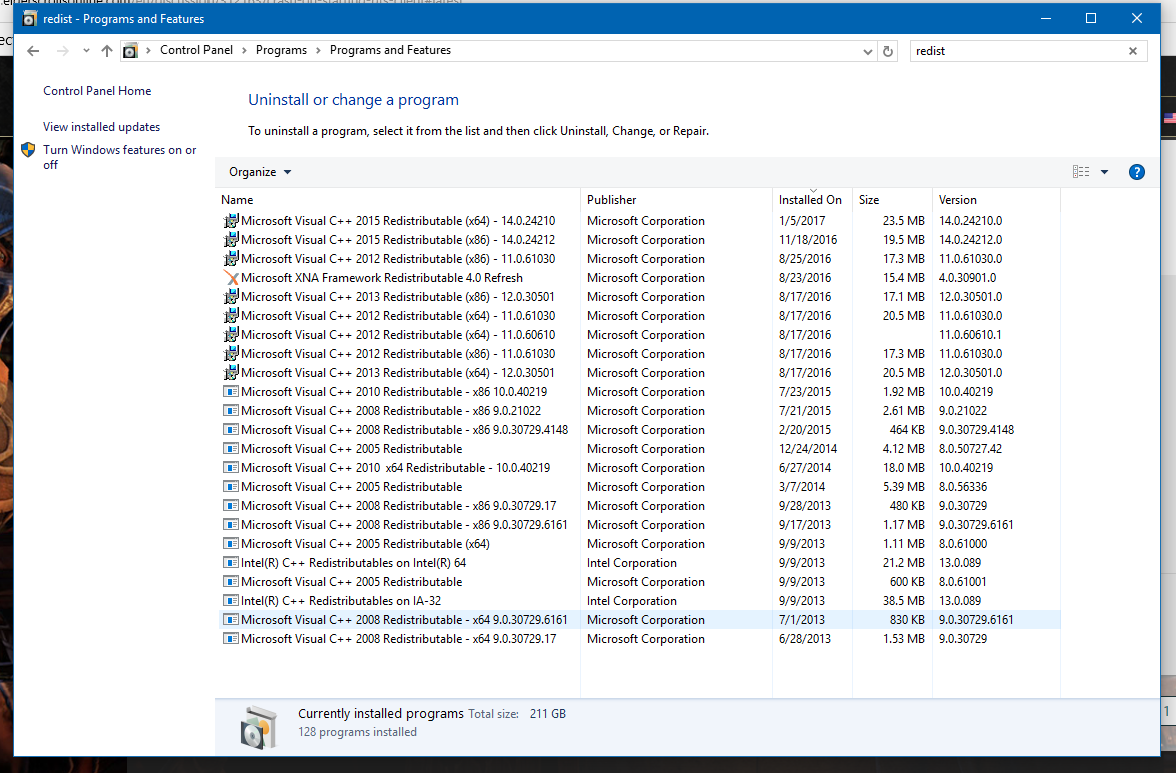Click icon of Visual C++ 2008 x64 9.0.30729.6161

(x=231, y=619)
